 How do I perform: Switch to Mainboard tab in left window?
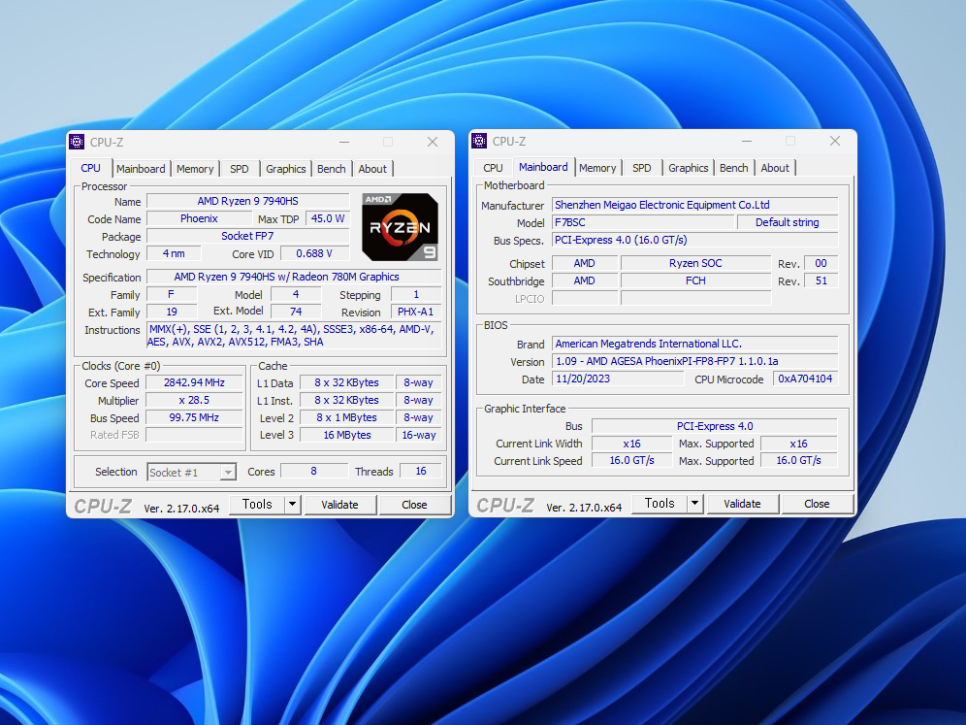141,169
